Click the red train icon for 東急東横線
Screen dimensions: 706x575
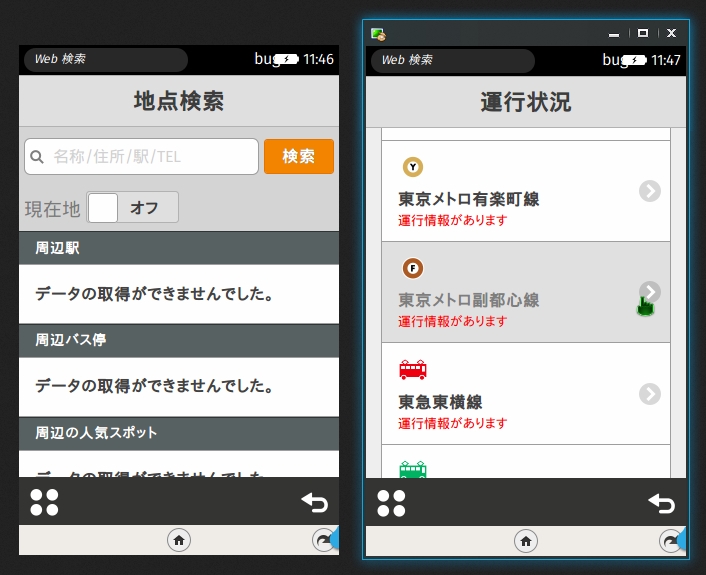click(413, 370)
